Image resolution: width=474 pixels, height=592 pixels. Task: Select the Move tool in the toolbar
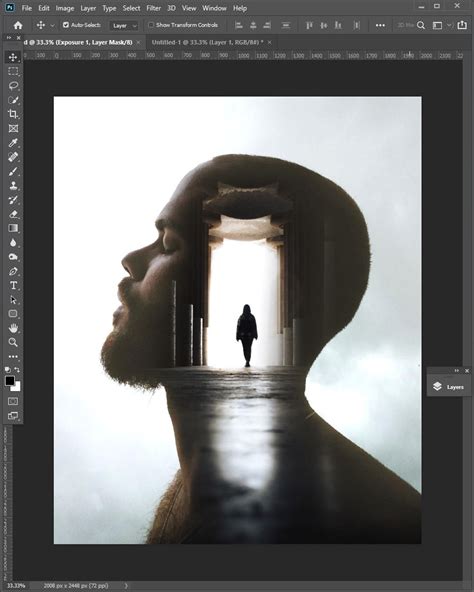13,57
